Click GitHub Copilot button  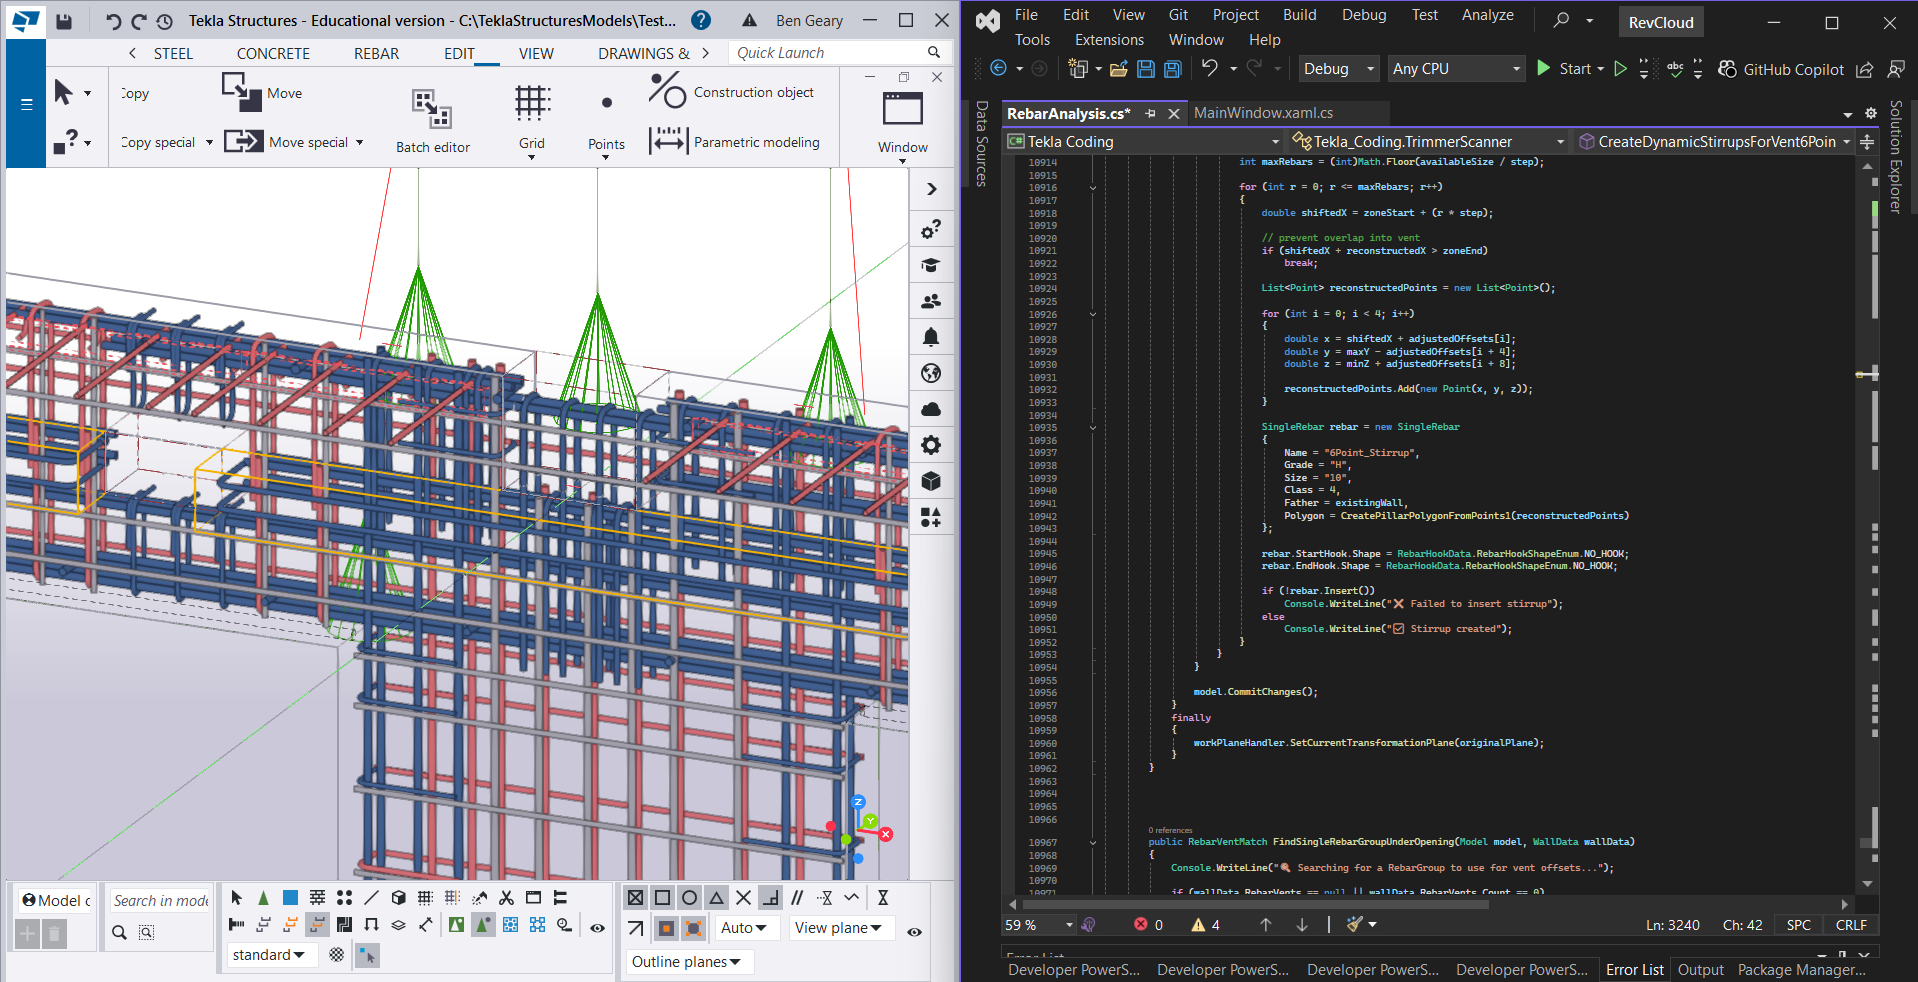coord(1781,69)
